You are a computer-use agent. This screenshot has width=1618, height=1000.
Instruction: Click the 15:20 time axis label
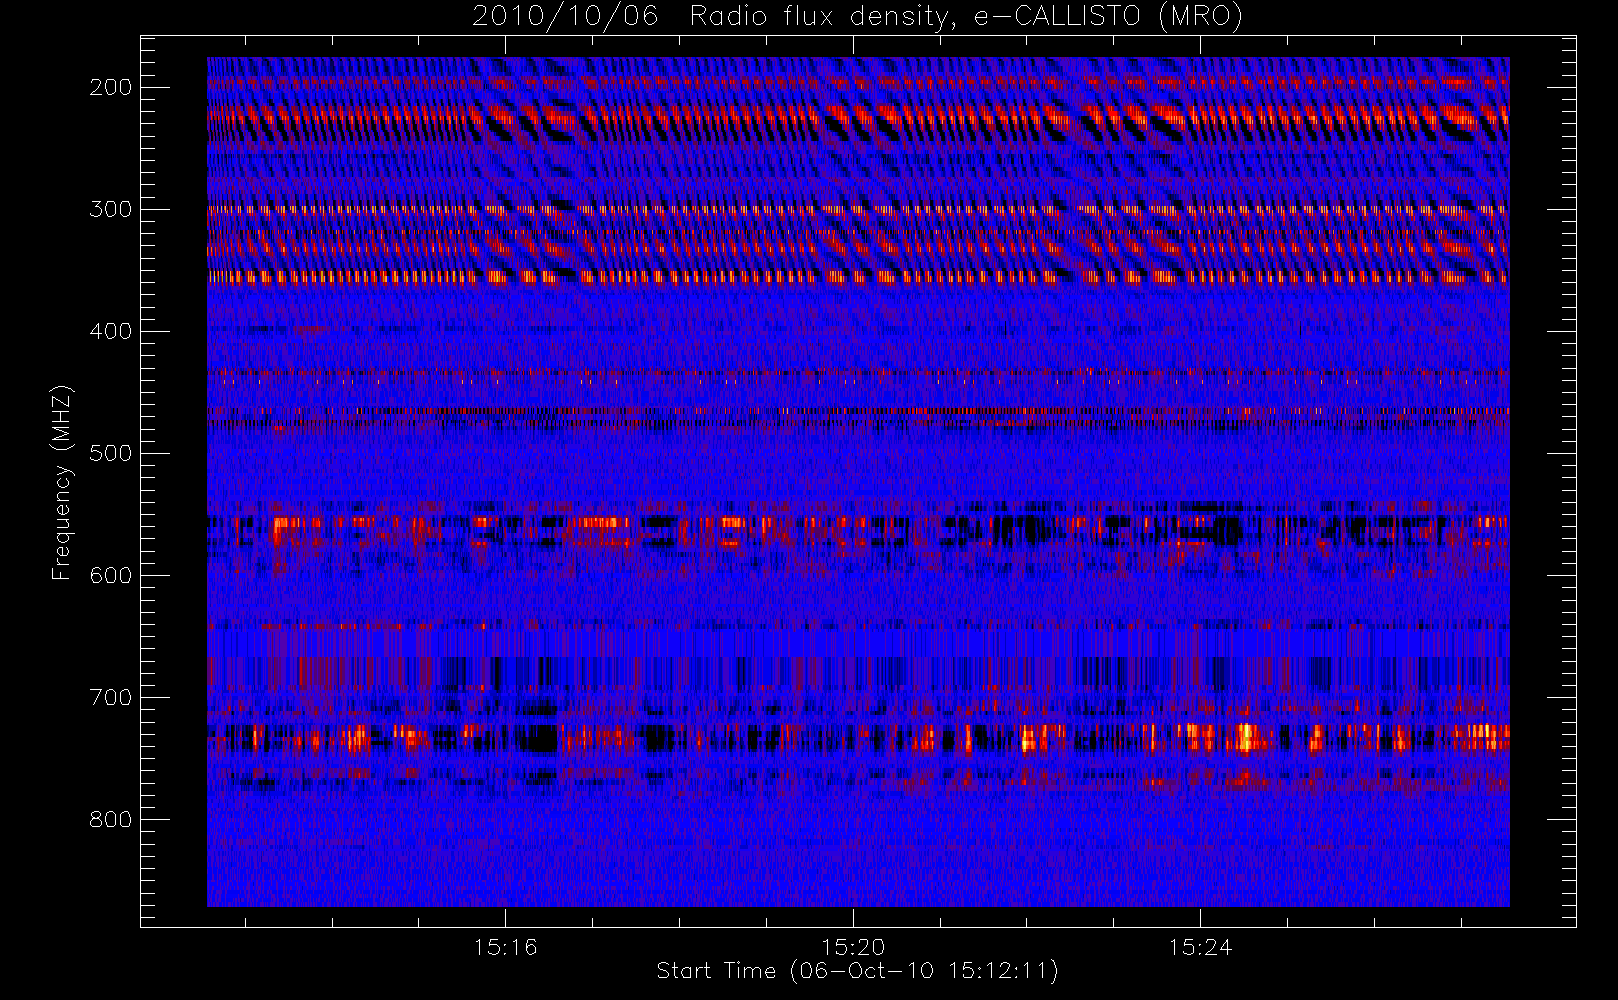(x=853, y=947)
